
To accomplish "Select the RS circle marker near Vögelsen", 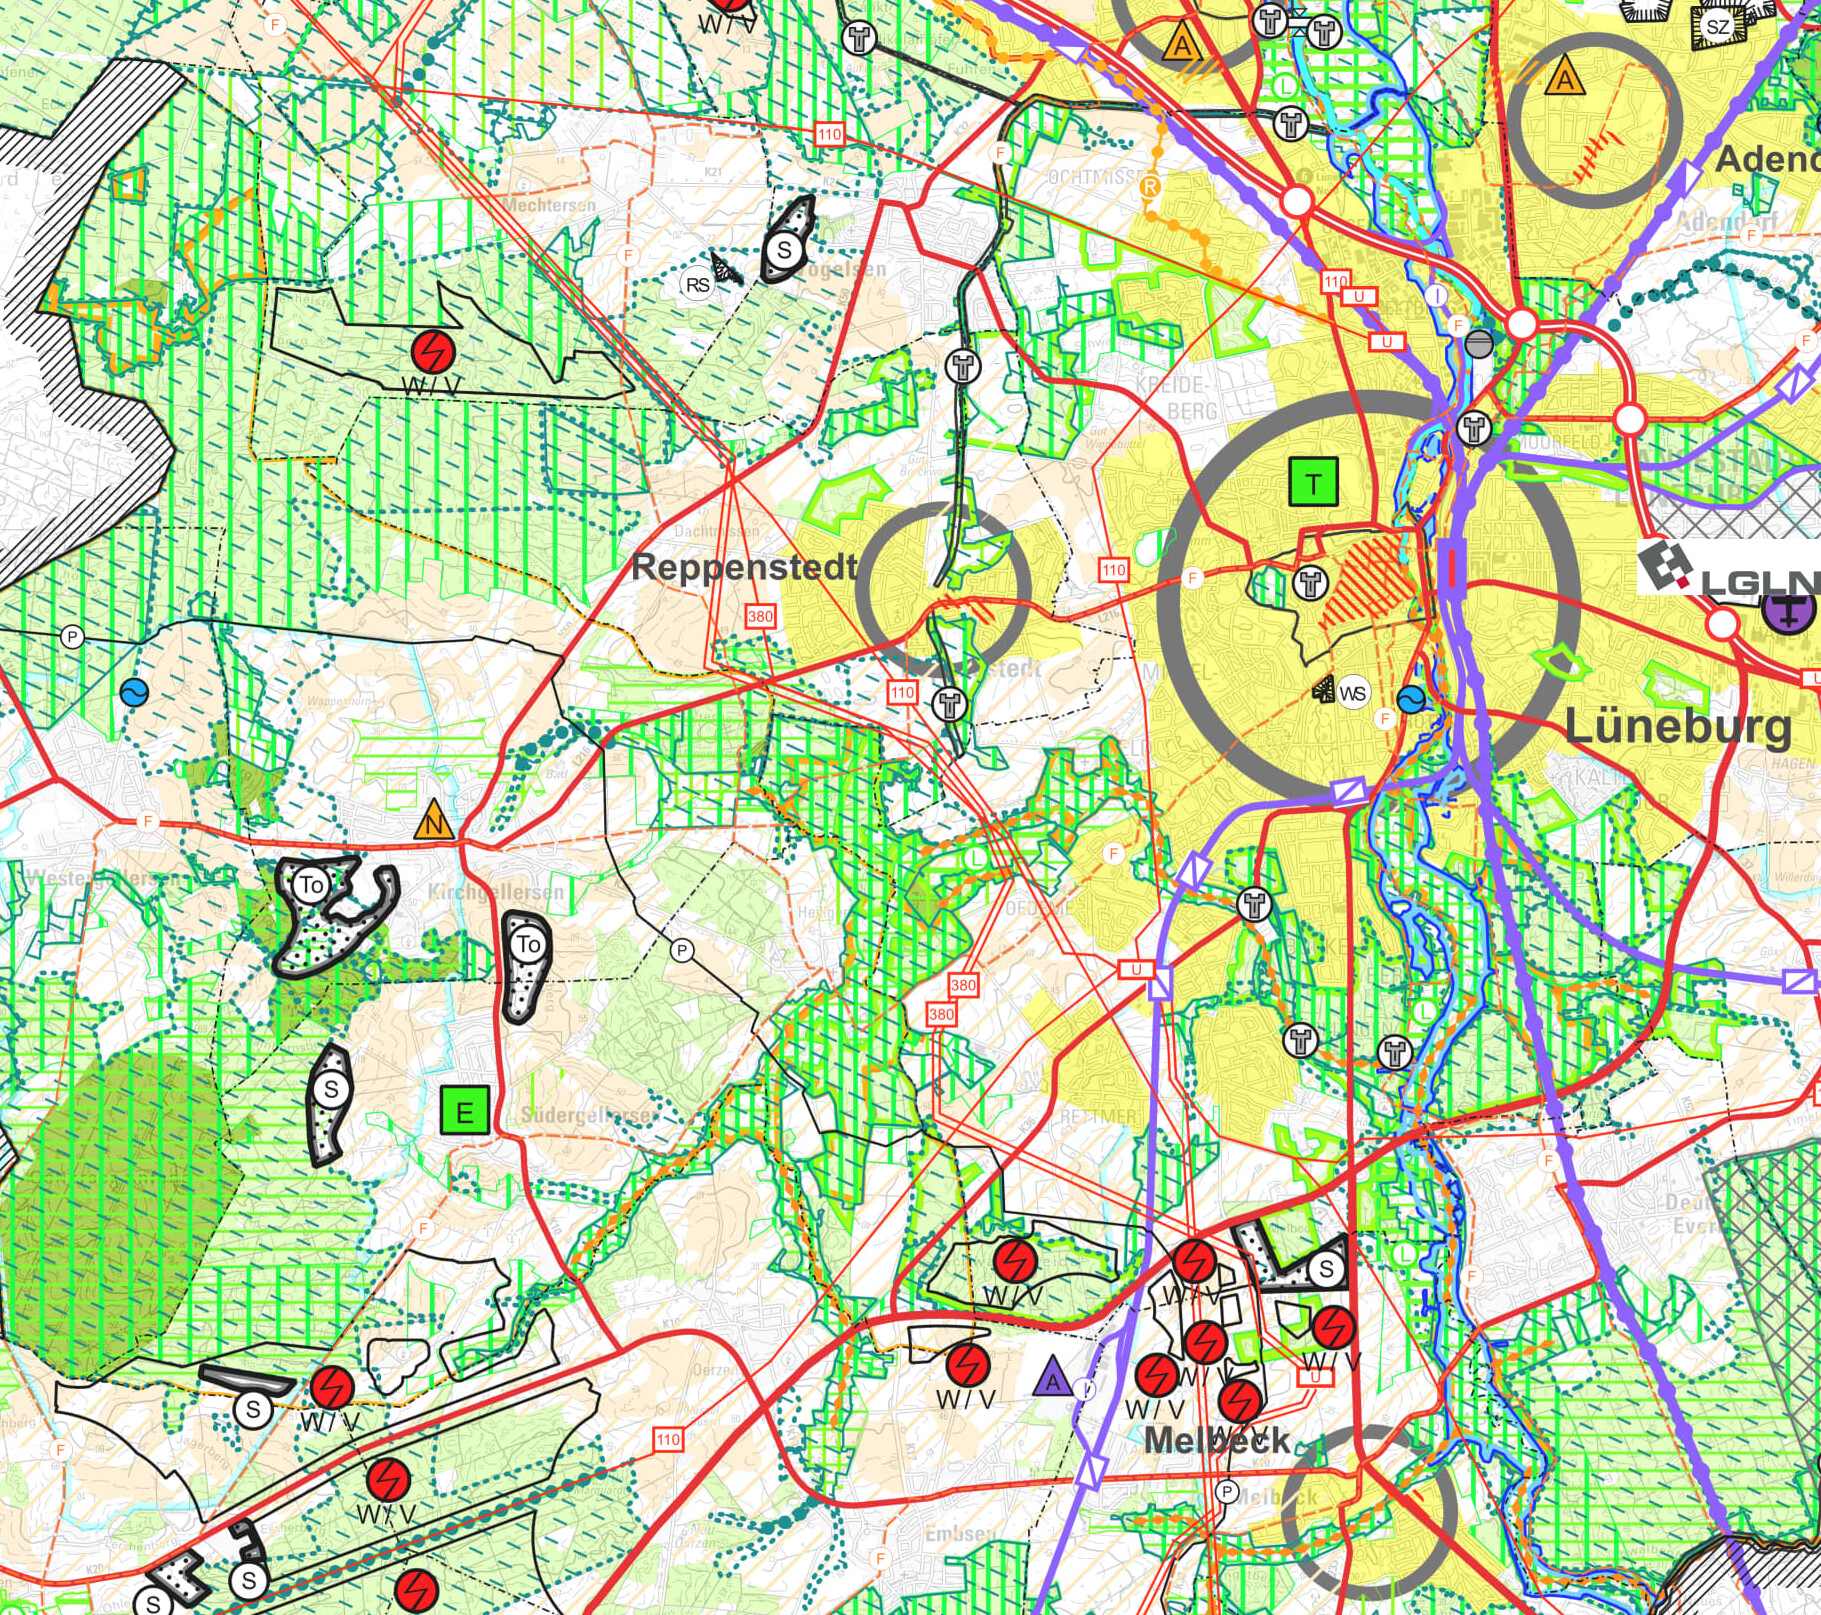I will coord(697,285).
